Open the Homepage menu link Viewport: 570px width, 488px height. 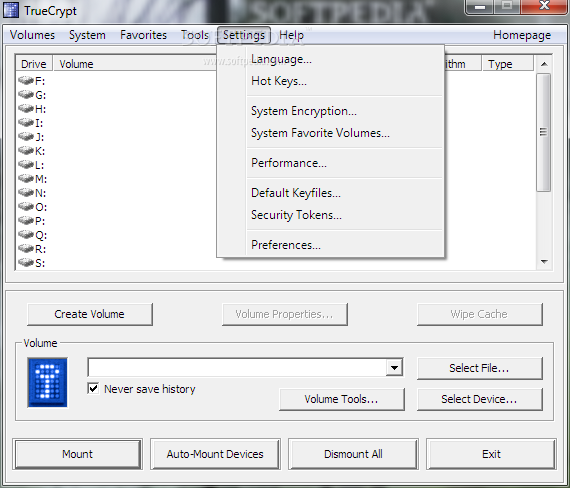click(x=522, y=35)
